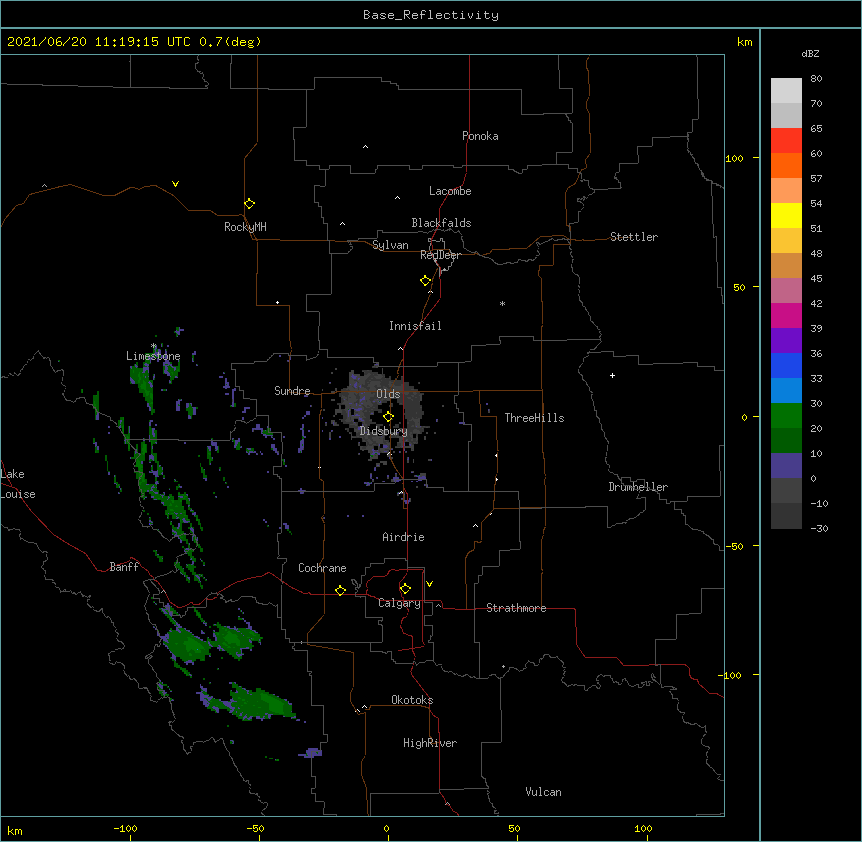Click the 65 value in dBZ legend

click(x=816, y=129)
